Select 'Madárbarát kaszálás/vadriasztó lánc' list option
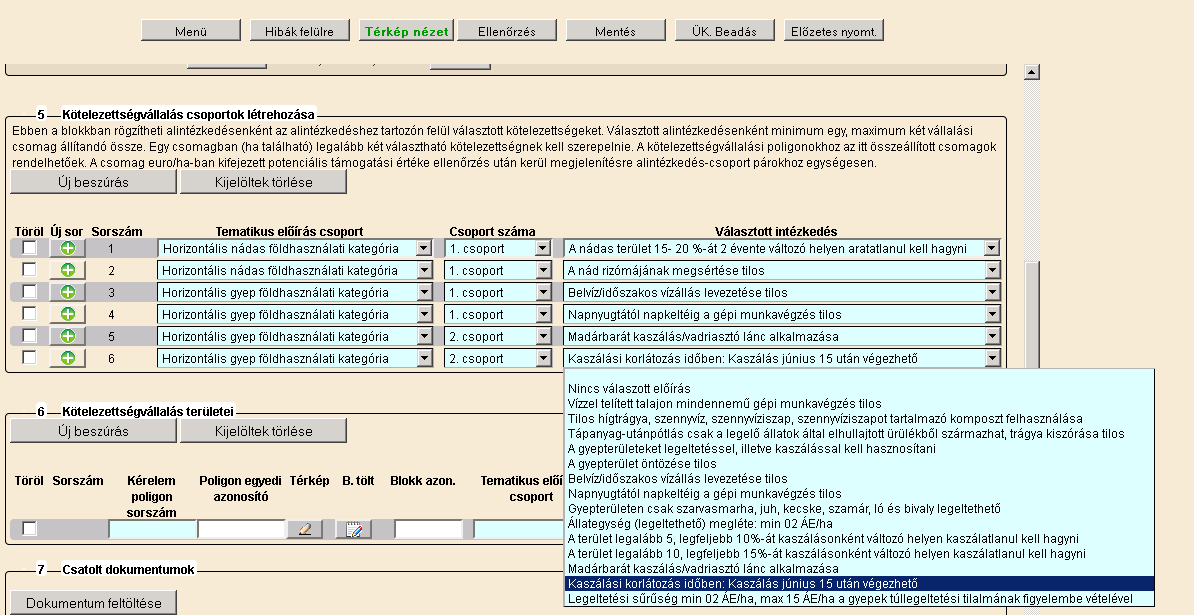 click(x=859, y=569)
